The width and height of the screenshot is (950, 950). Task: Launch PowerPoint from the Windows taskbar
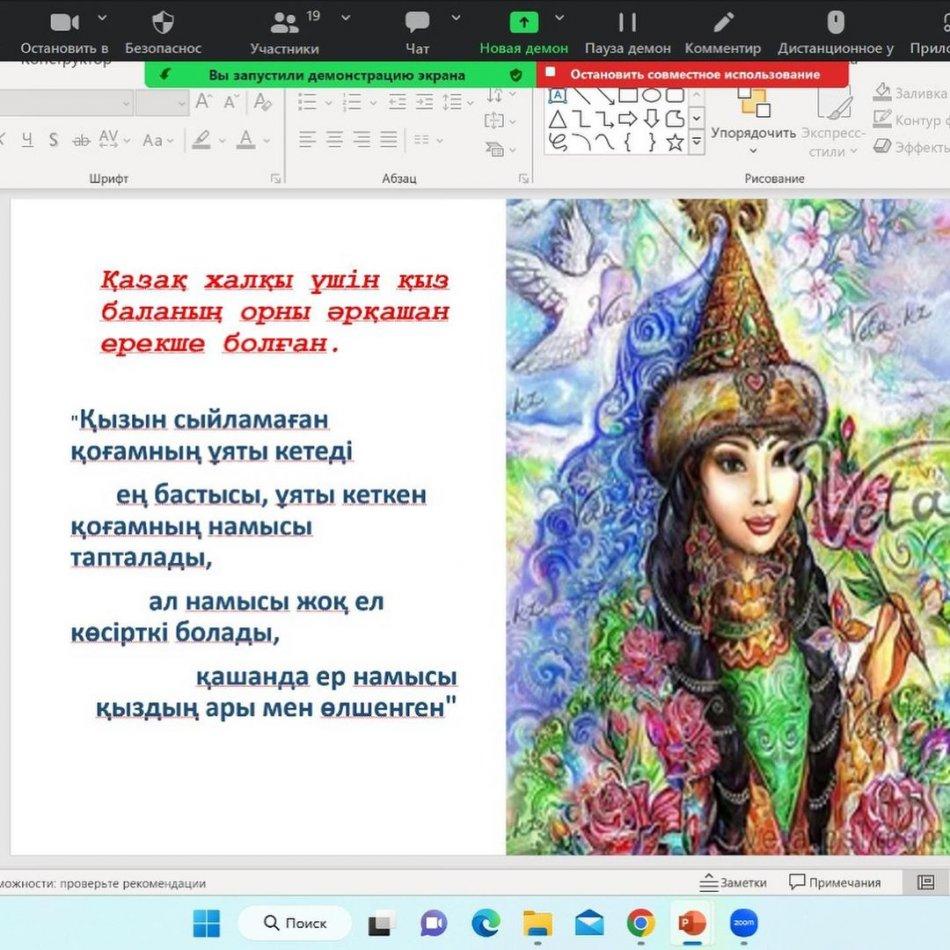pyautogui.click(x=692, y=922)
